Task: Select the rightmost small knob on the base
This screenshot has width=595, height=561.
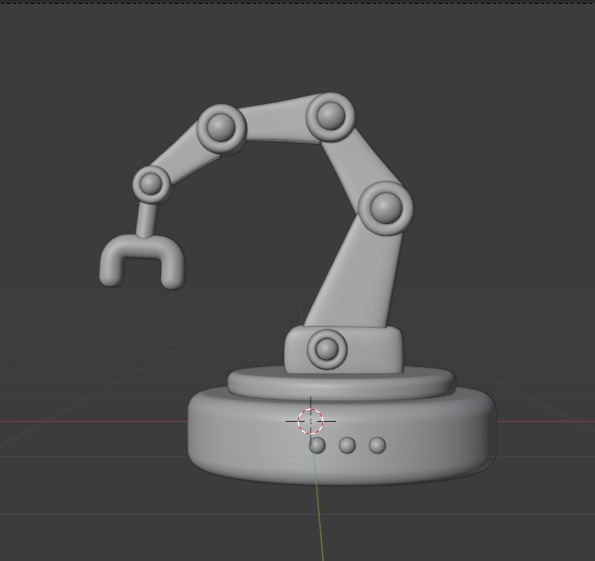Action: [377, 445]
